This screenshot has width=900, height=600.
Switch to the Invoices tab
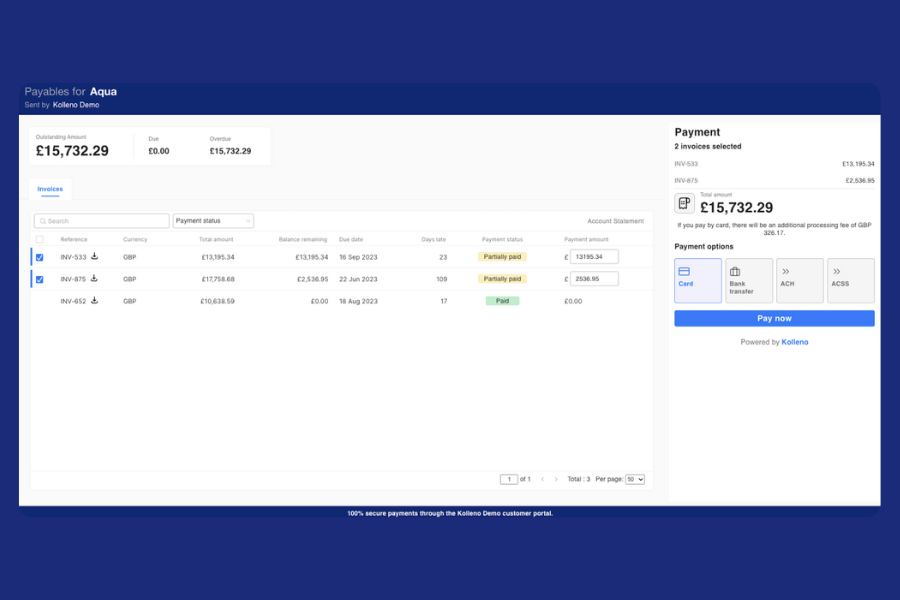[50, 188]
